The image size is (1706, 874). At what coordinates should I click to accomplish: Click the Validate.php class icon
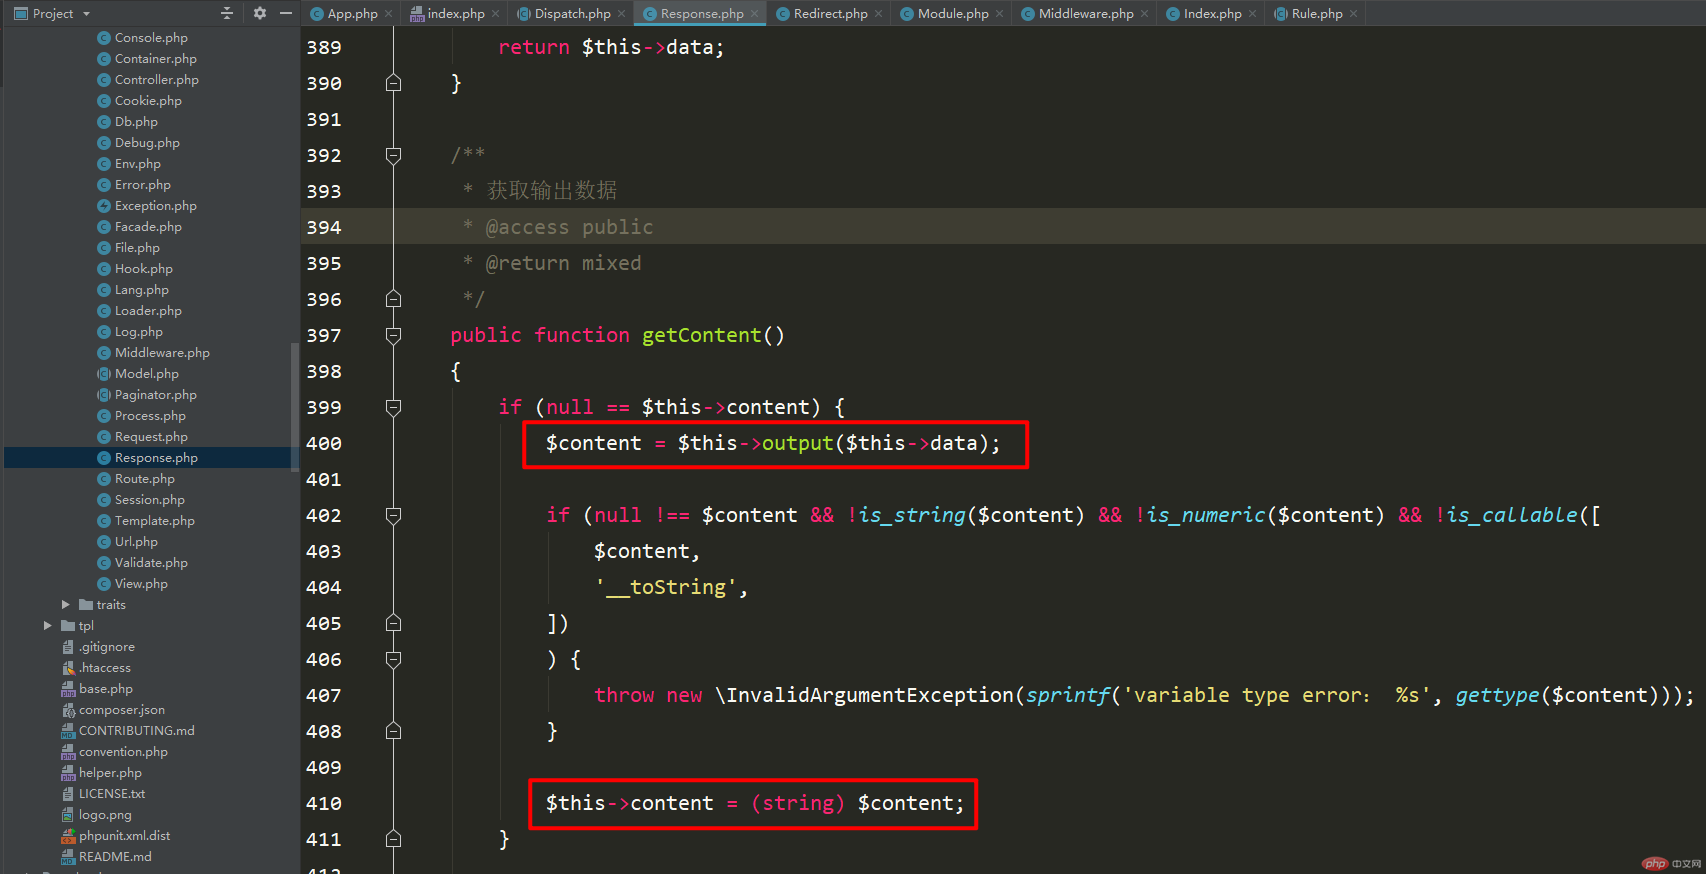click(104, 563)
